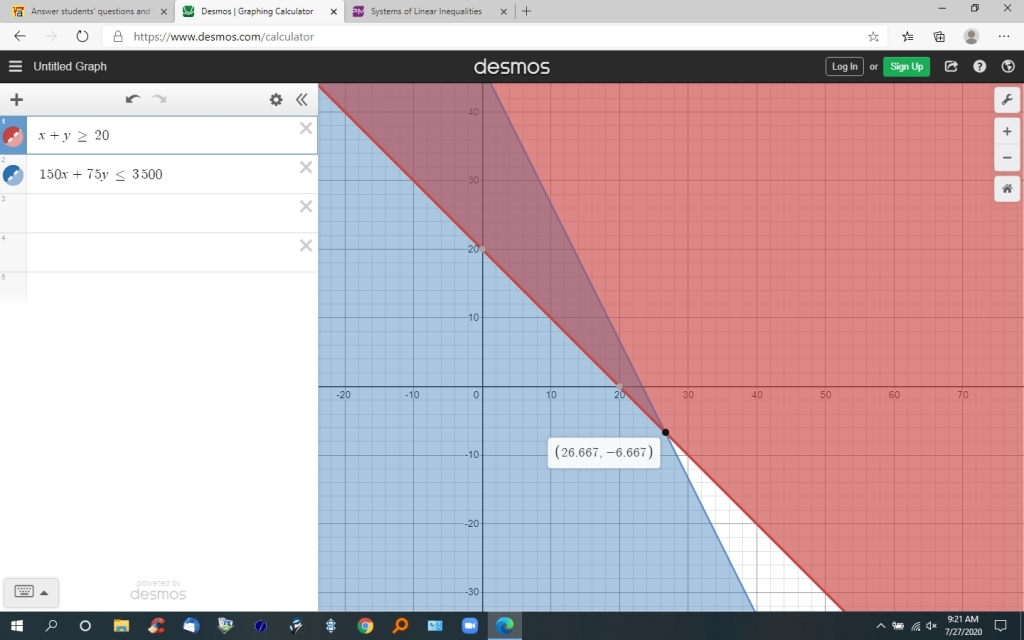Click the Log In button
1024x640 pixels.
[844, 67]
